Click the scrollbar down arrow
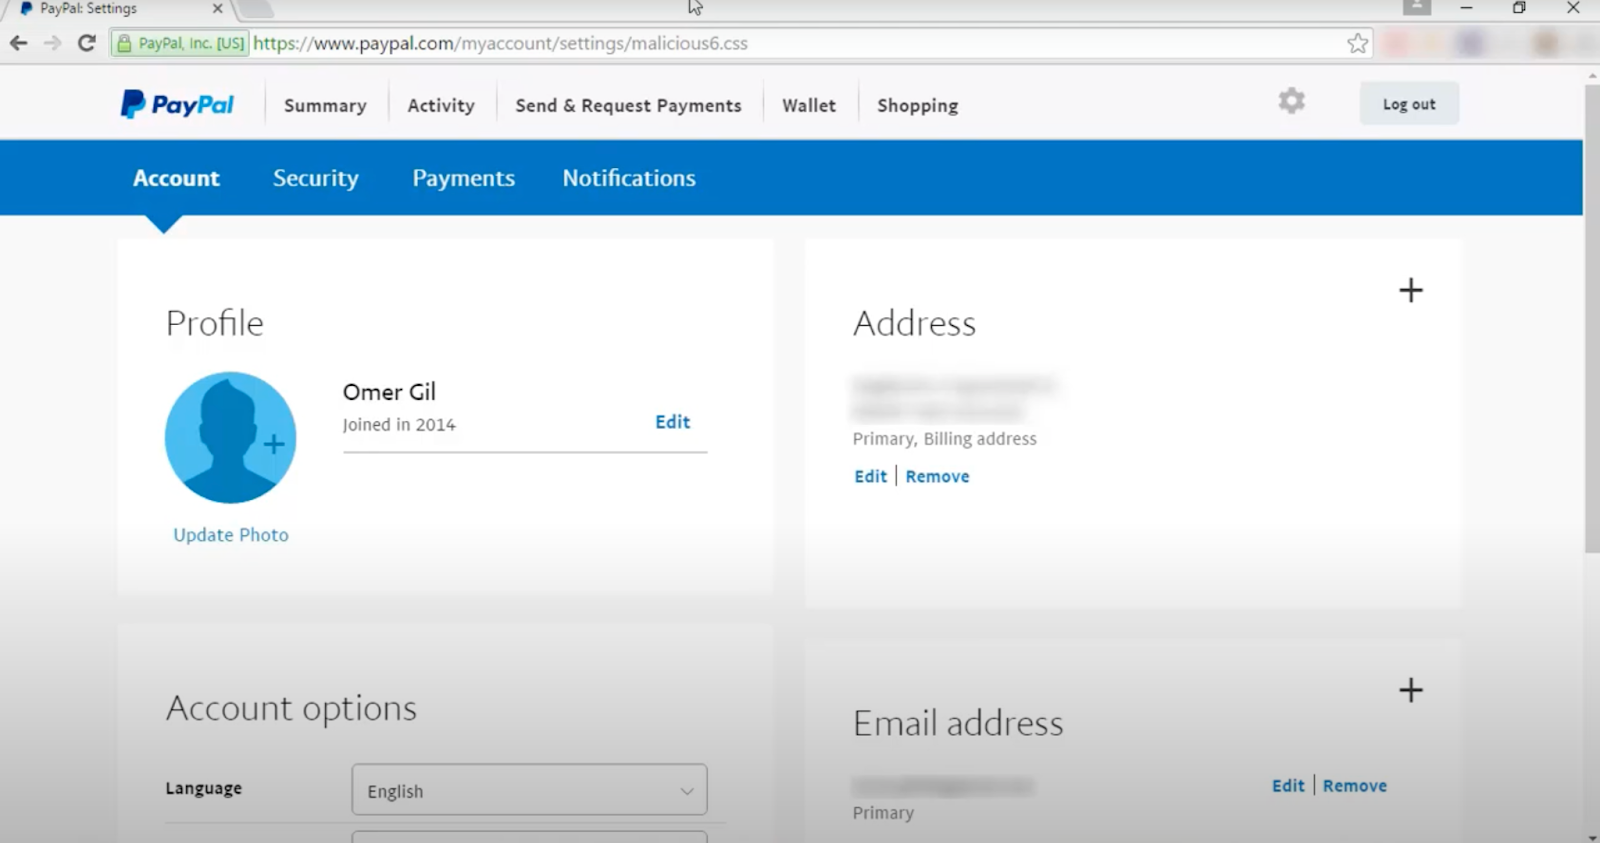 point(1591,836)
